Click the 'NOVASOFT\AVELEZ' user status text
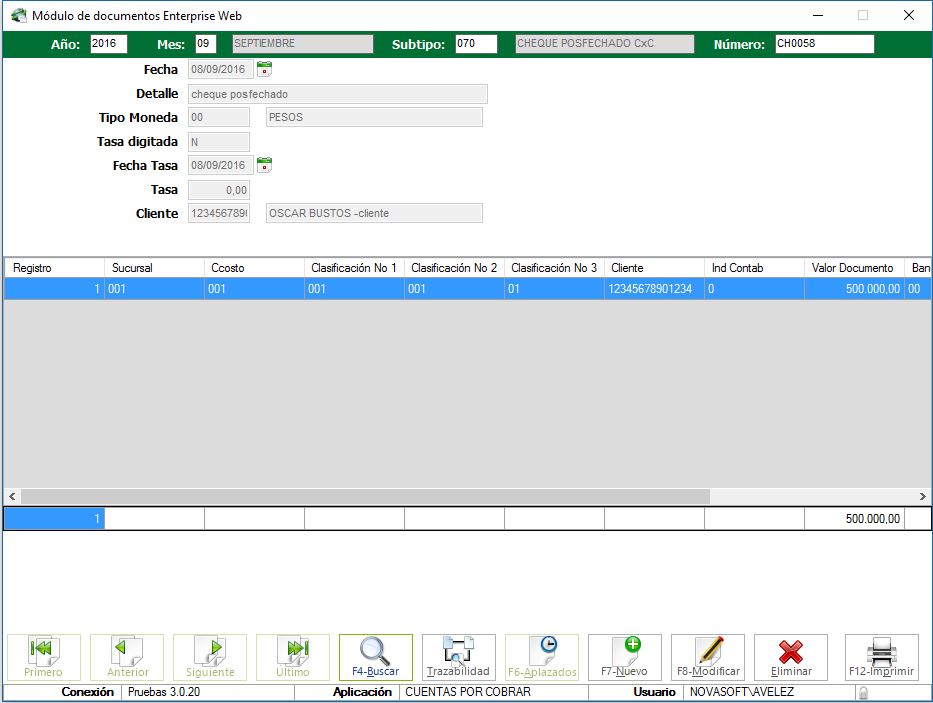The width and height of the screenshot is (933, 703). 741,692
